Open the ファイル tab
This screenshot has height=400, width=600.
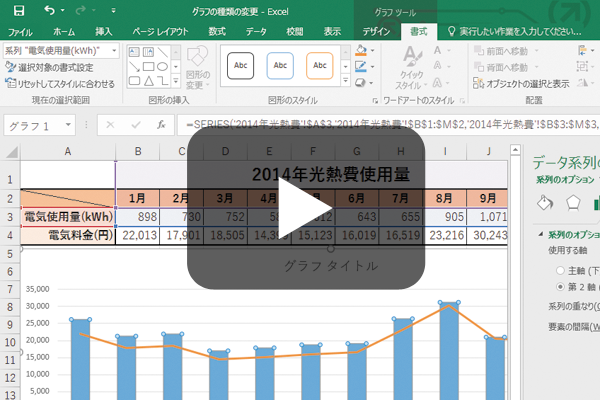pos(20,32)
